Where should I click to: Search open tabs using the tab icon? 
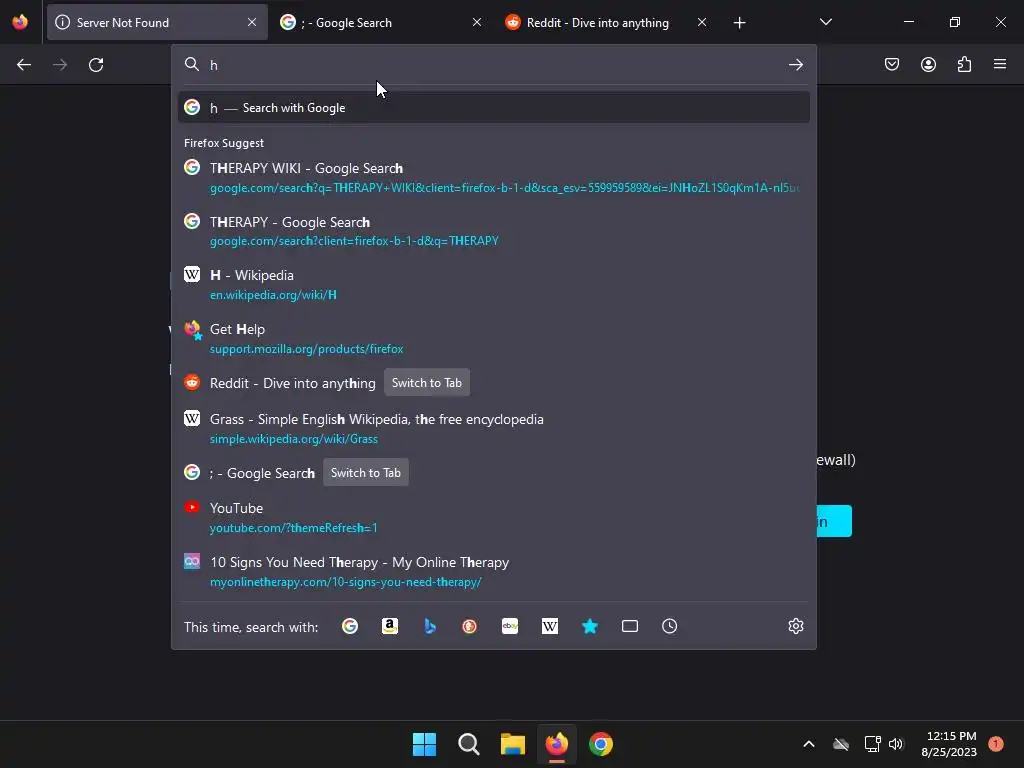click(x=630, y=626)
